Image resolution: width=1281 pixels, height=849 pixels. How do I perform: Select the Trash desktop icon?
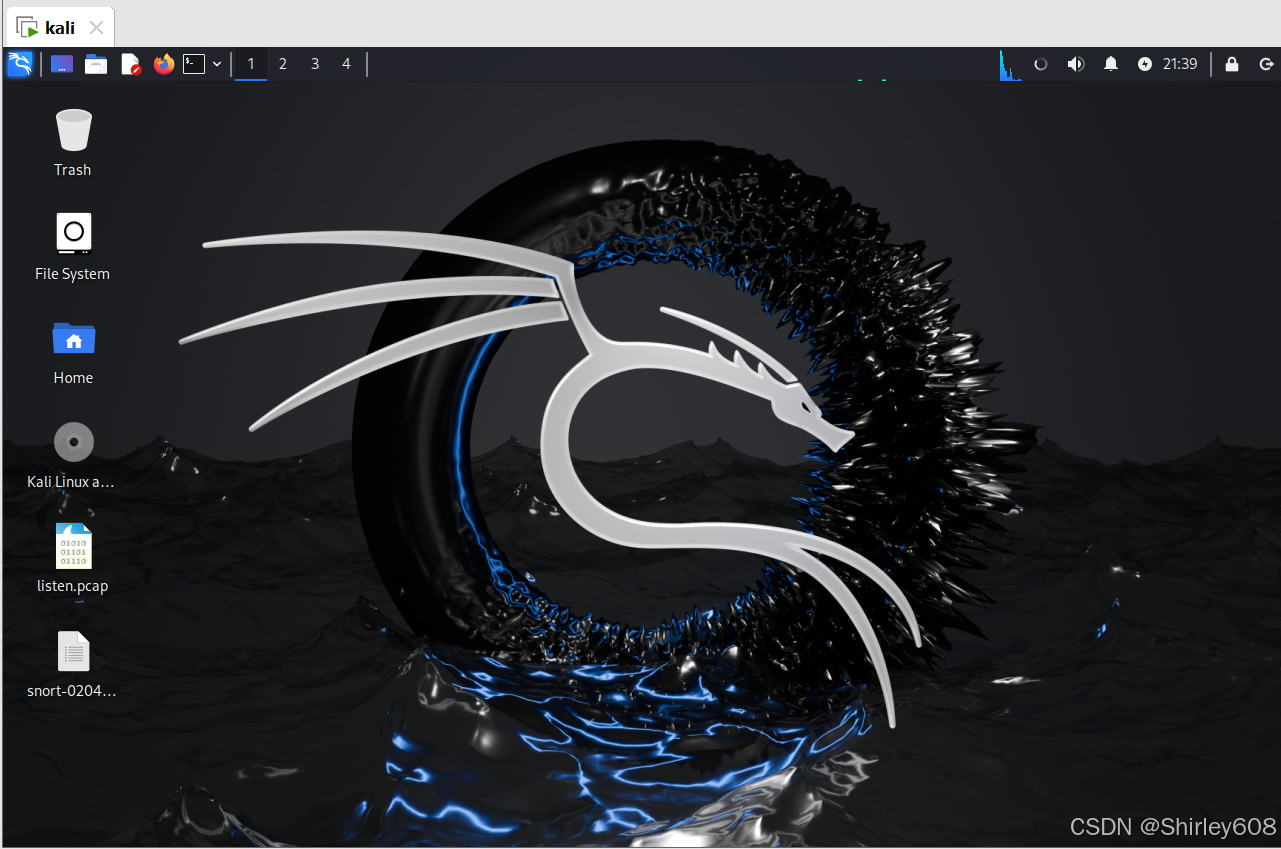(73, 143)
